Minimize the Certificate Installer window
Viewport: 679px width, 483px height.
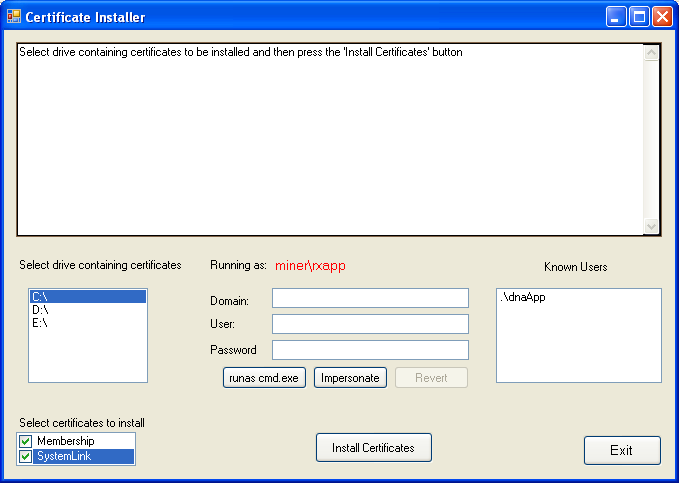click(616, 17)
